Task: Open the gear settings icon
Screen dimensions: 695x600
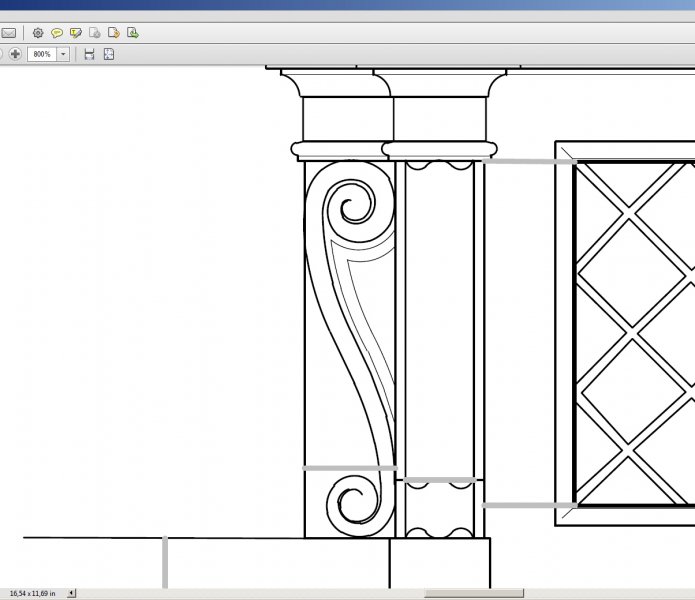Action: 38,33
